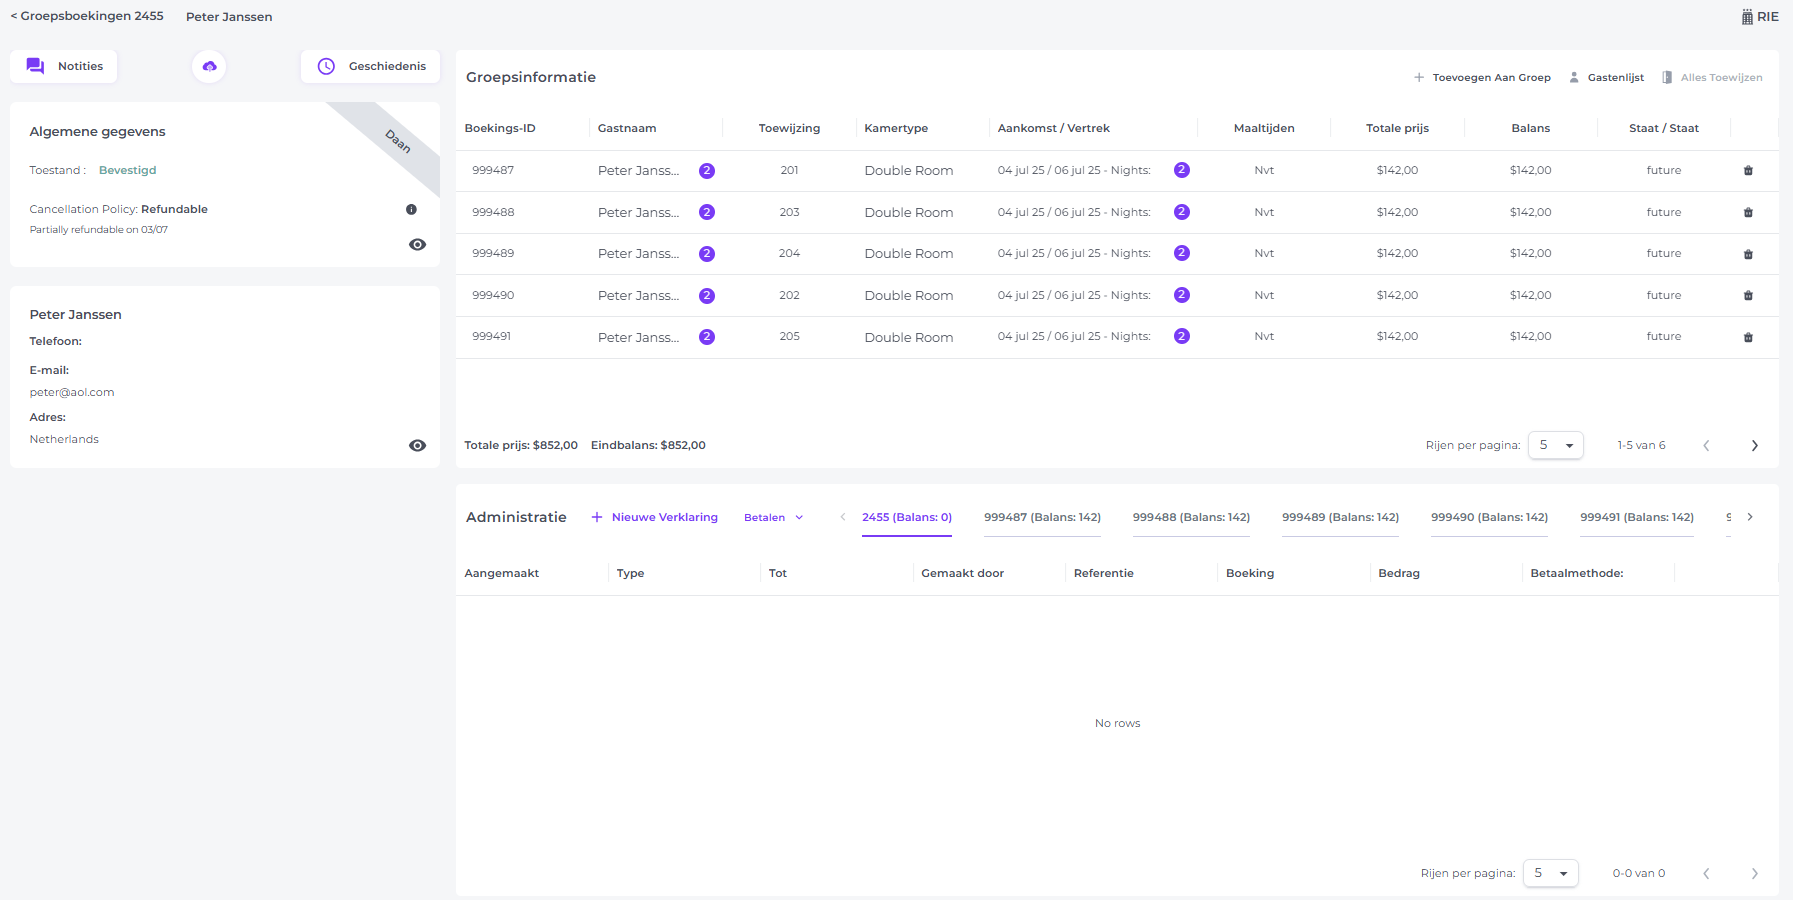1793x900 pixels.
Task: Select tab 999488 (Balans: 142)
Action: (1191, 517)
